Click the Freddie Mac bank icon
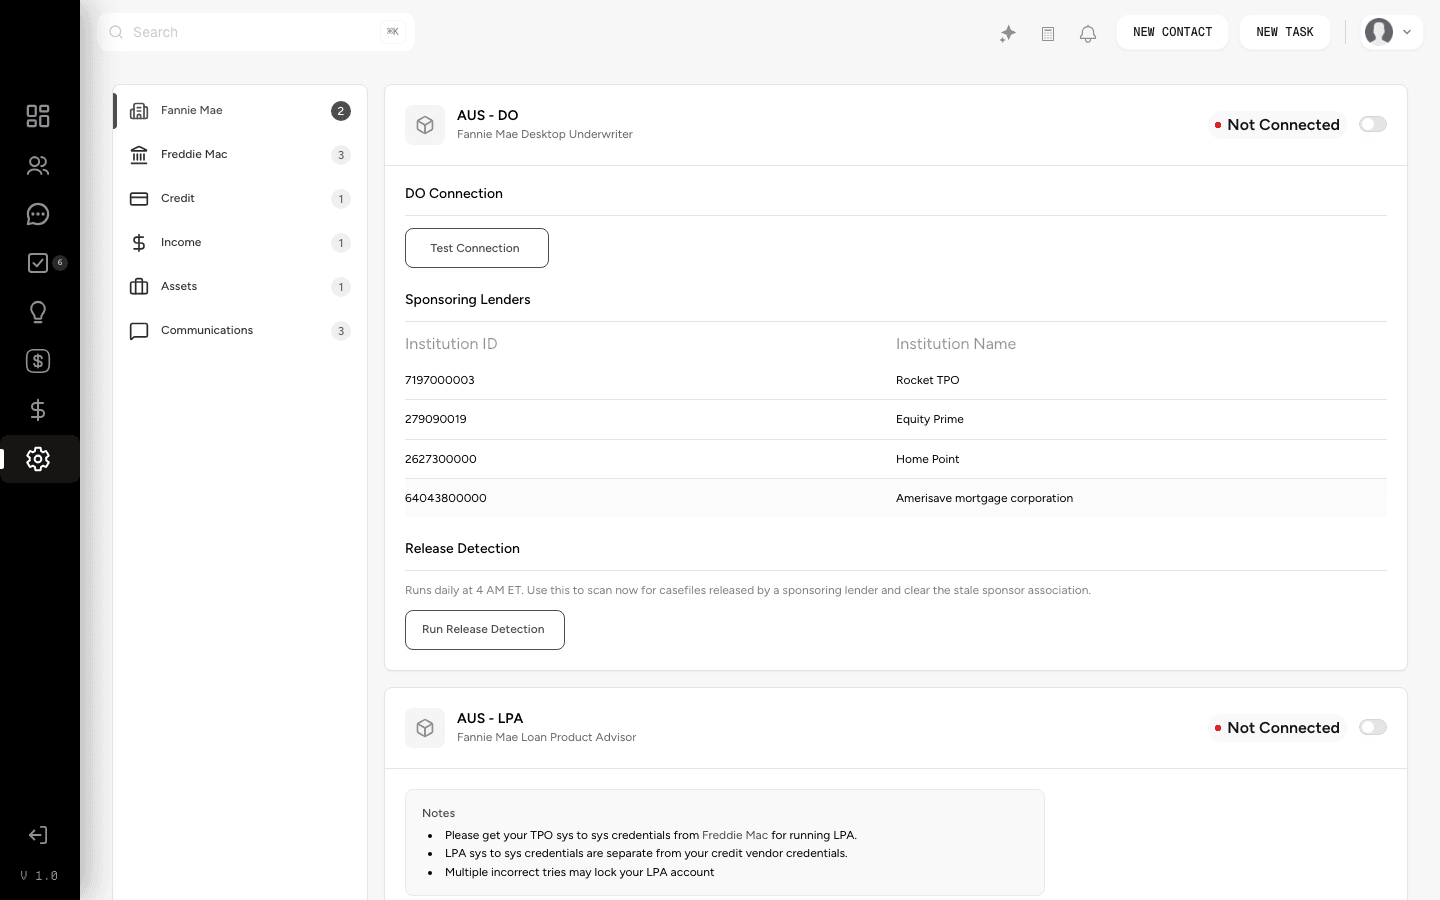1440x900 pixels. point(139,155)
